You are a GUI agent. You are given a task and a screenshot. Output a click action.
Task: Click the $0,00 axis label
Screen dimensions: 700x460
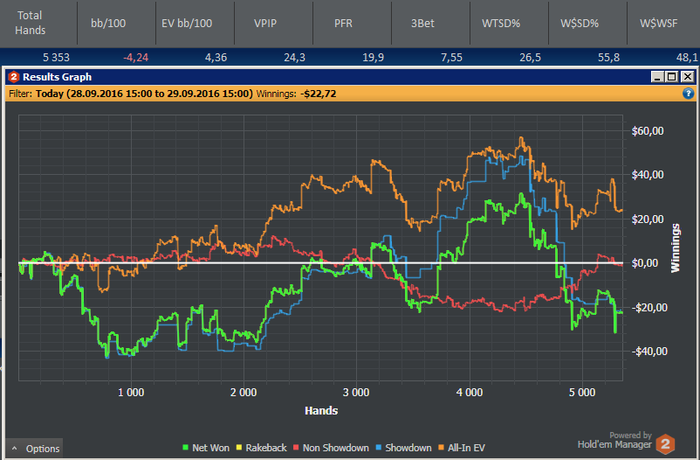pyautogui.click(x=645, y=263)
